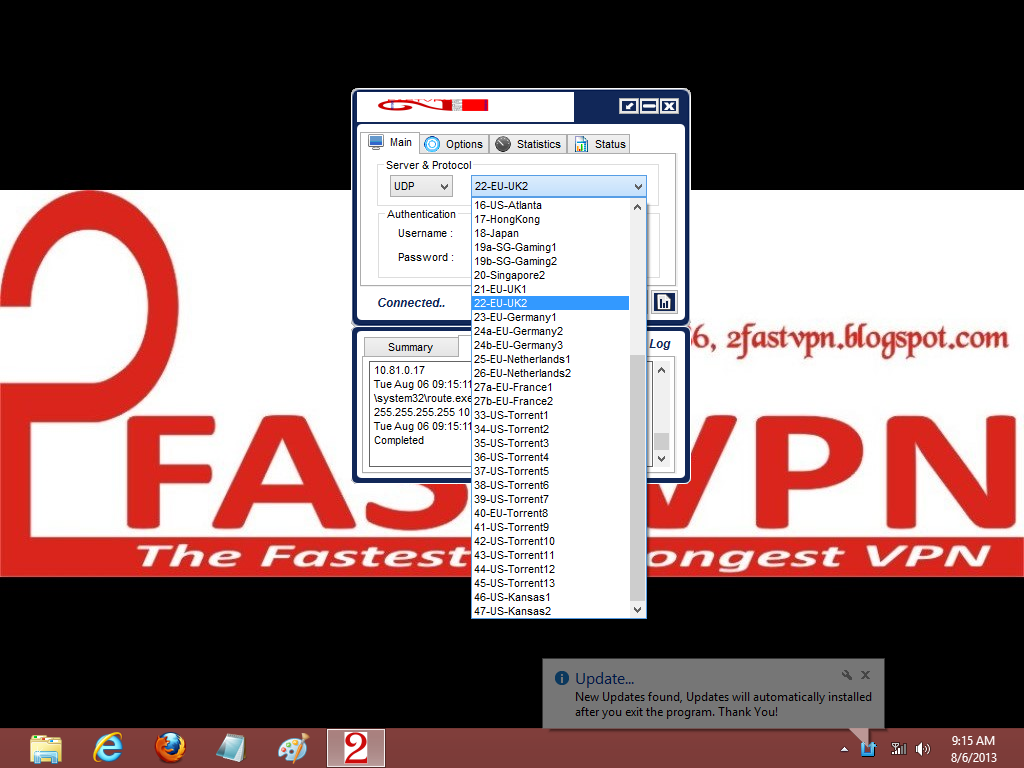This screenshot has height=768, width=1024.
Task: Select 45-US-Torrent13 server
Action: click(550, 584)
